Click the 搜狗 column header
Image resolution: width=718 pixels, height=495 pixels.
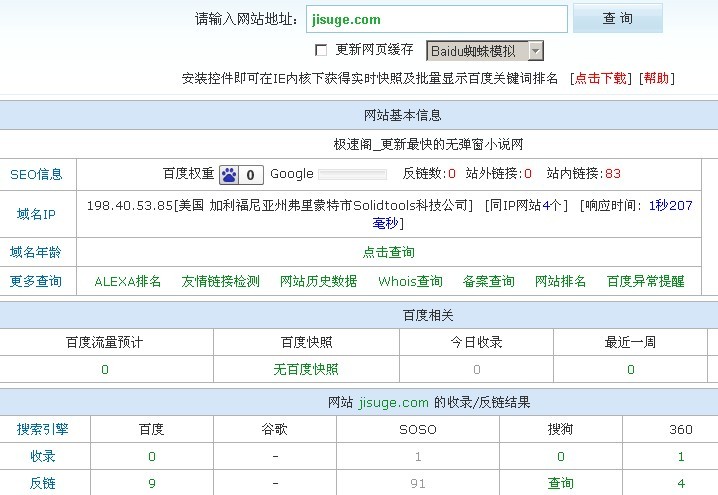point(560,429)
